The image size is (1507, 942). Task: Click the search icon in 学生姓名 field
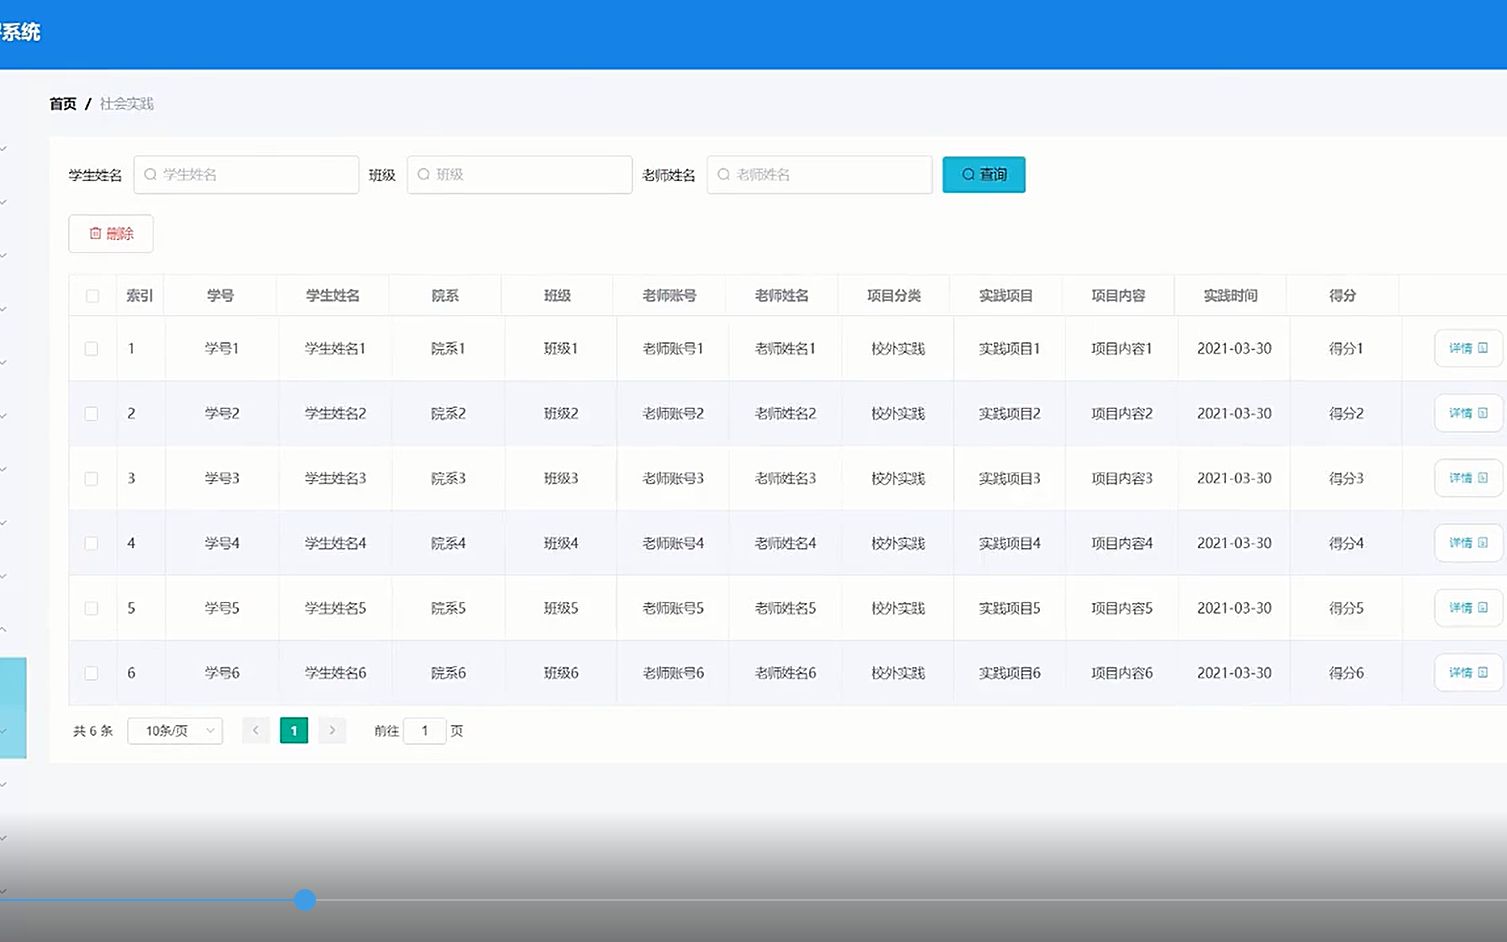(x=150, y=175)
